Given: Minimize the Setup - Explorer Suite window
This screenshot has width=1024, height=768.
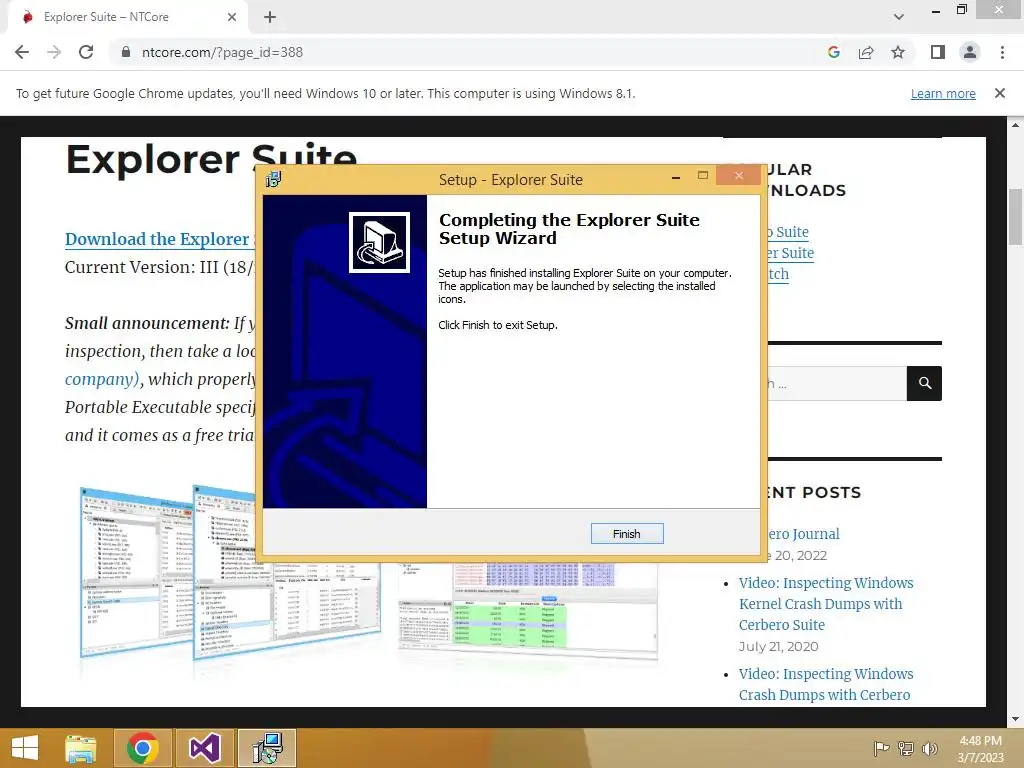Looking at the screenshot, I should tap(676, 176).
